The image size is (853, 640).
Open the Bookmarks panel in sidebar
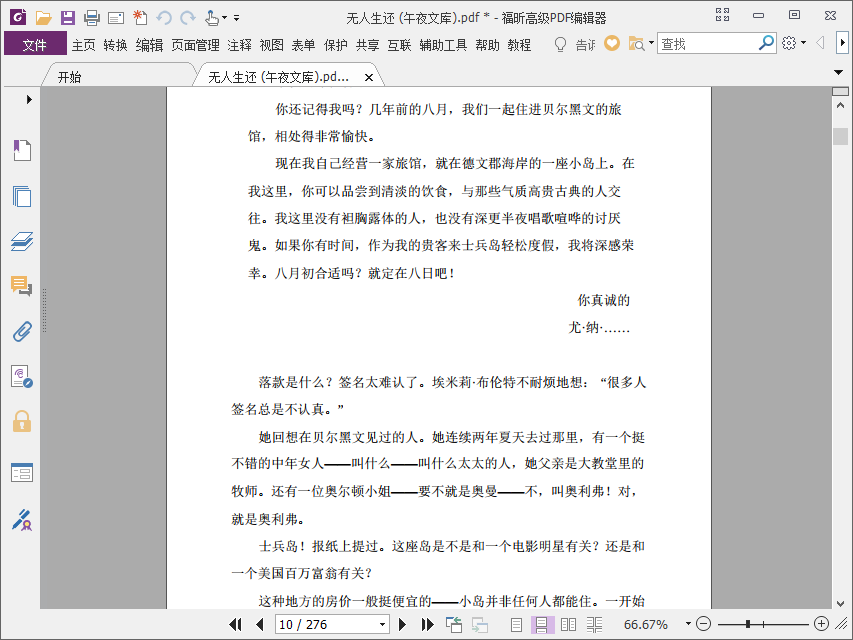pyautogui.click(x=22, y=150)
